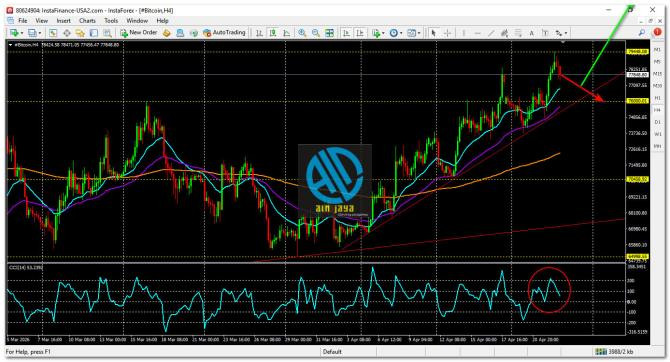Viewport: 670px width, 362px height.
Task: Open the File menu
Action: tap(22, 21)
